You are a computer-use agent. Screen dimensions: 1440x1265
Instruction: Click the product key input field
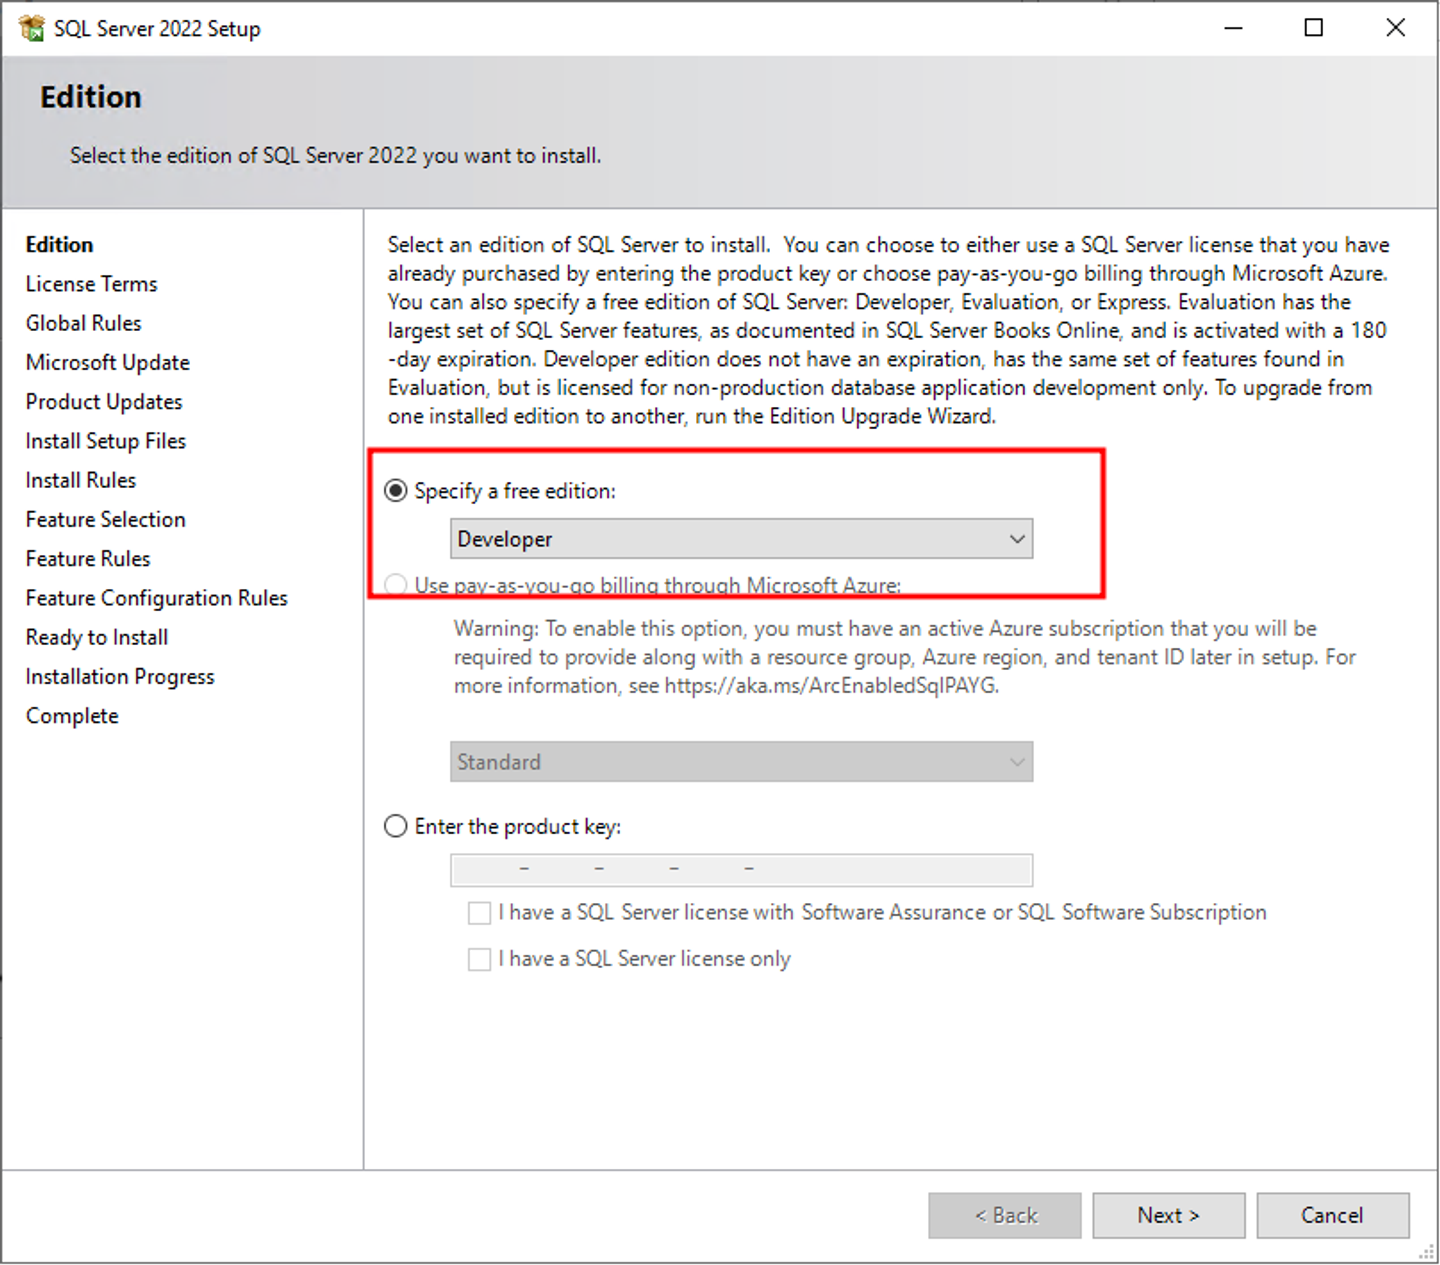[x=741, y=870]
